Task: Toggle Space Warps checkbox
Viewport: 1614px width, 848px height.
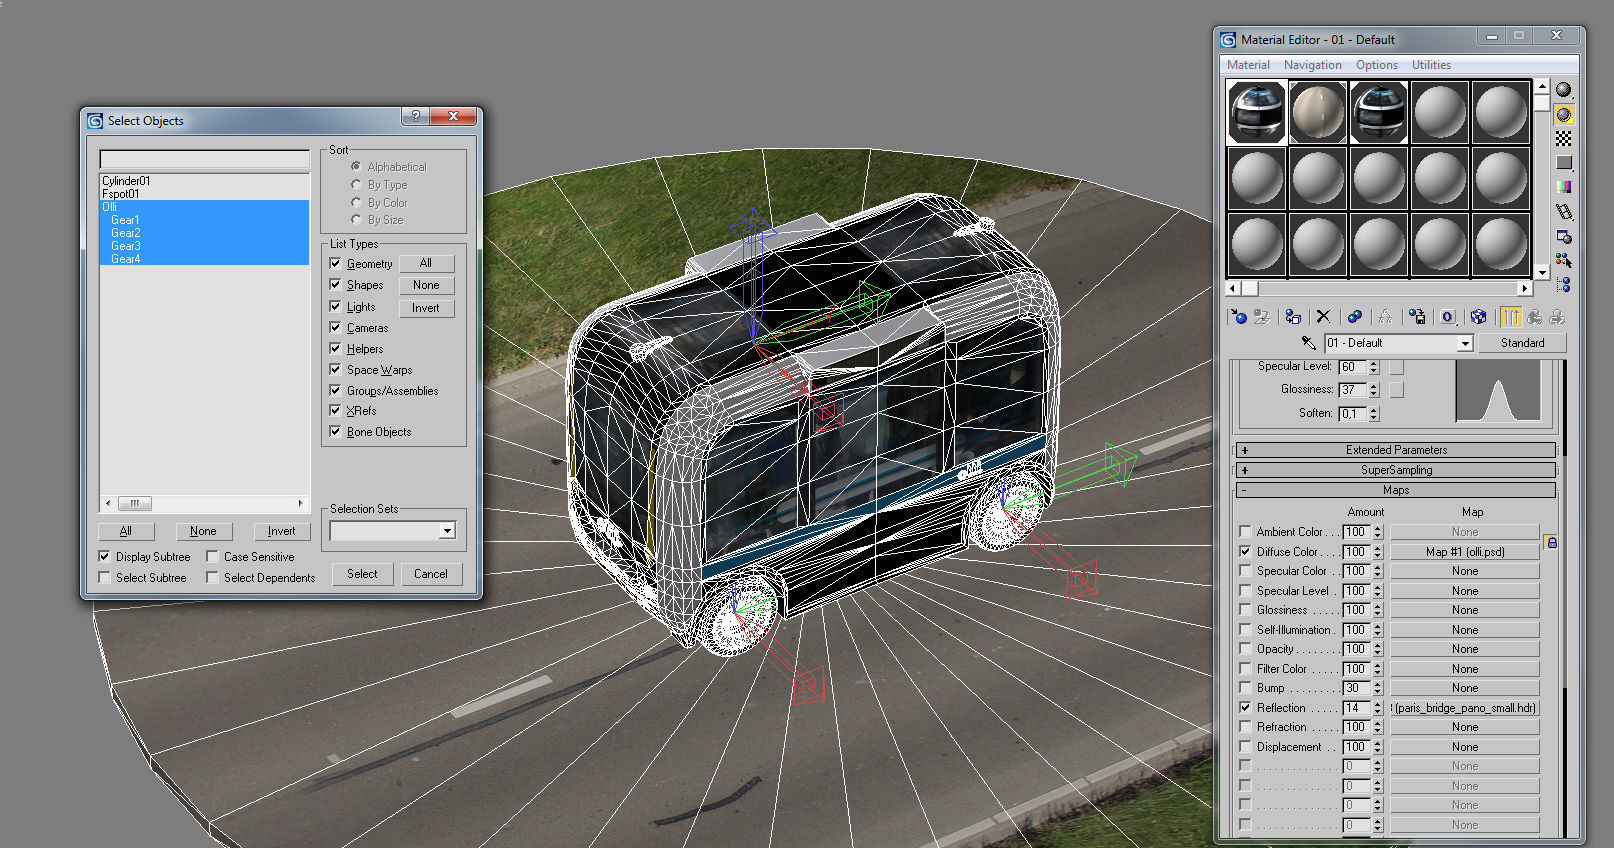Action: coord(336,370)
